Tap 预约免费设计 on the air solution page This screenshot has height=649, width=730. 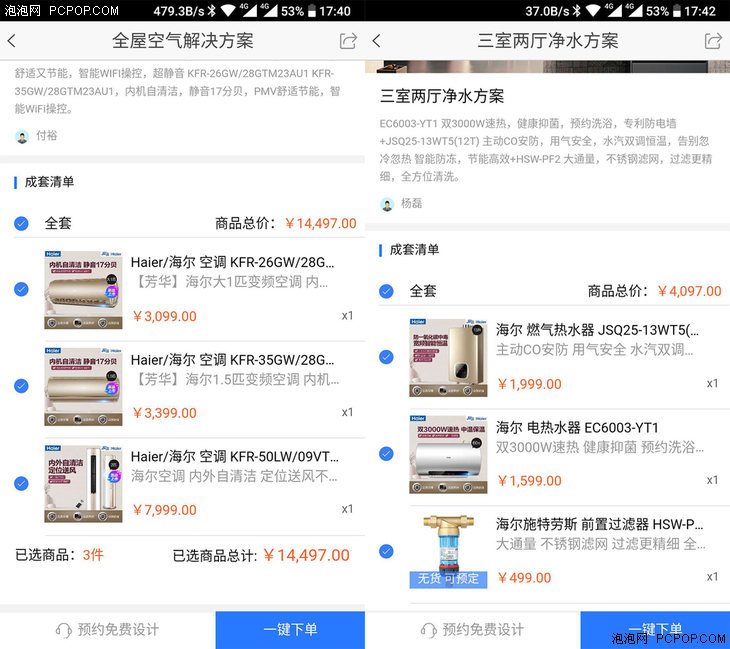click(x=108, y=630)
